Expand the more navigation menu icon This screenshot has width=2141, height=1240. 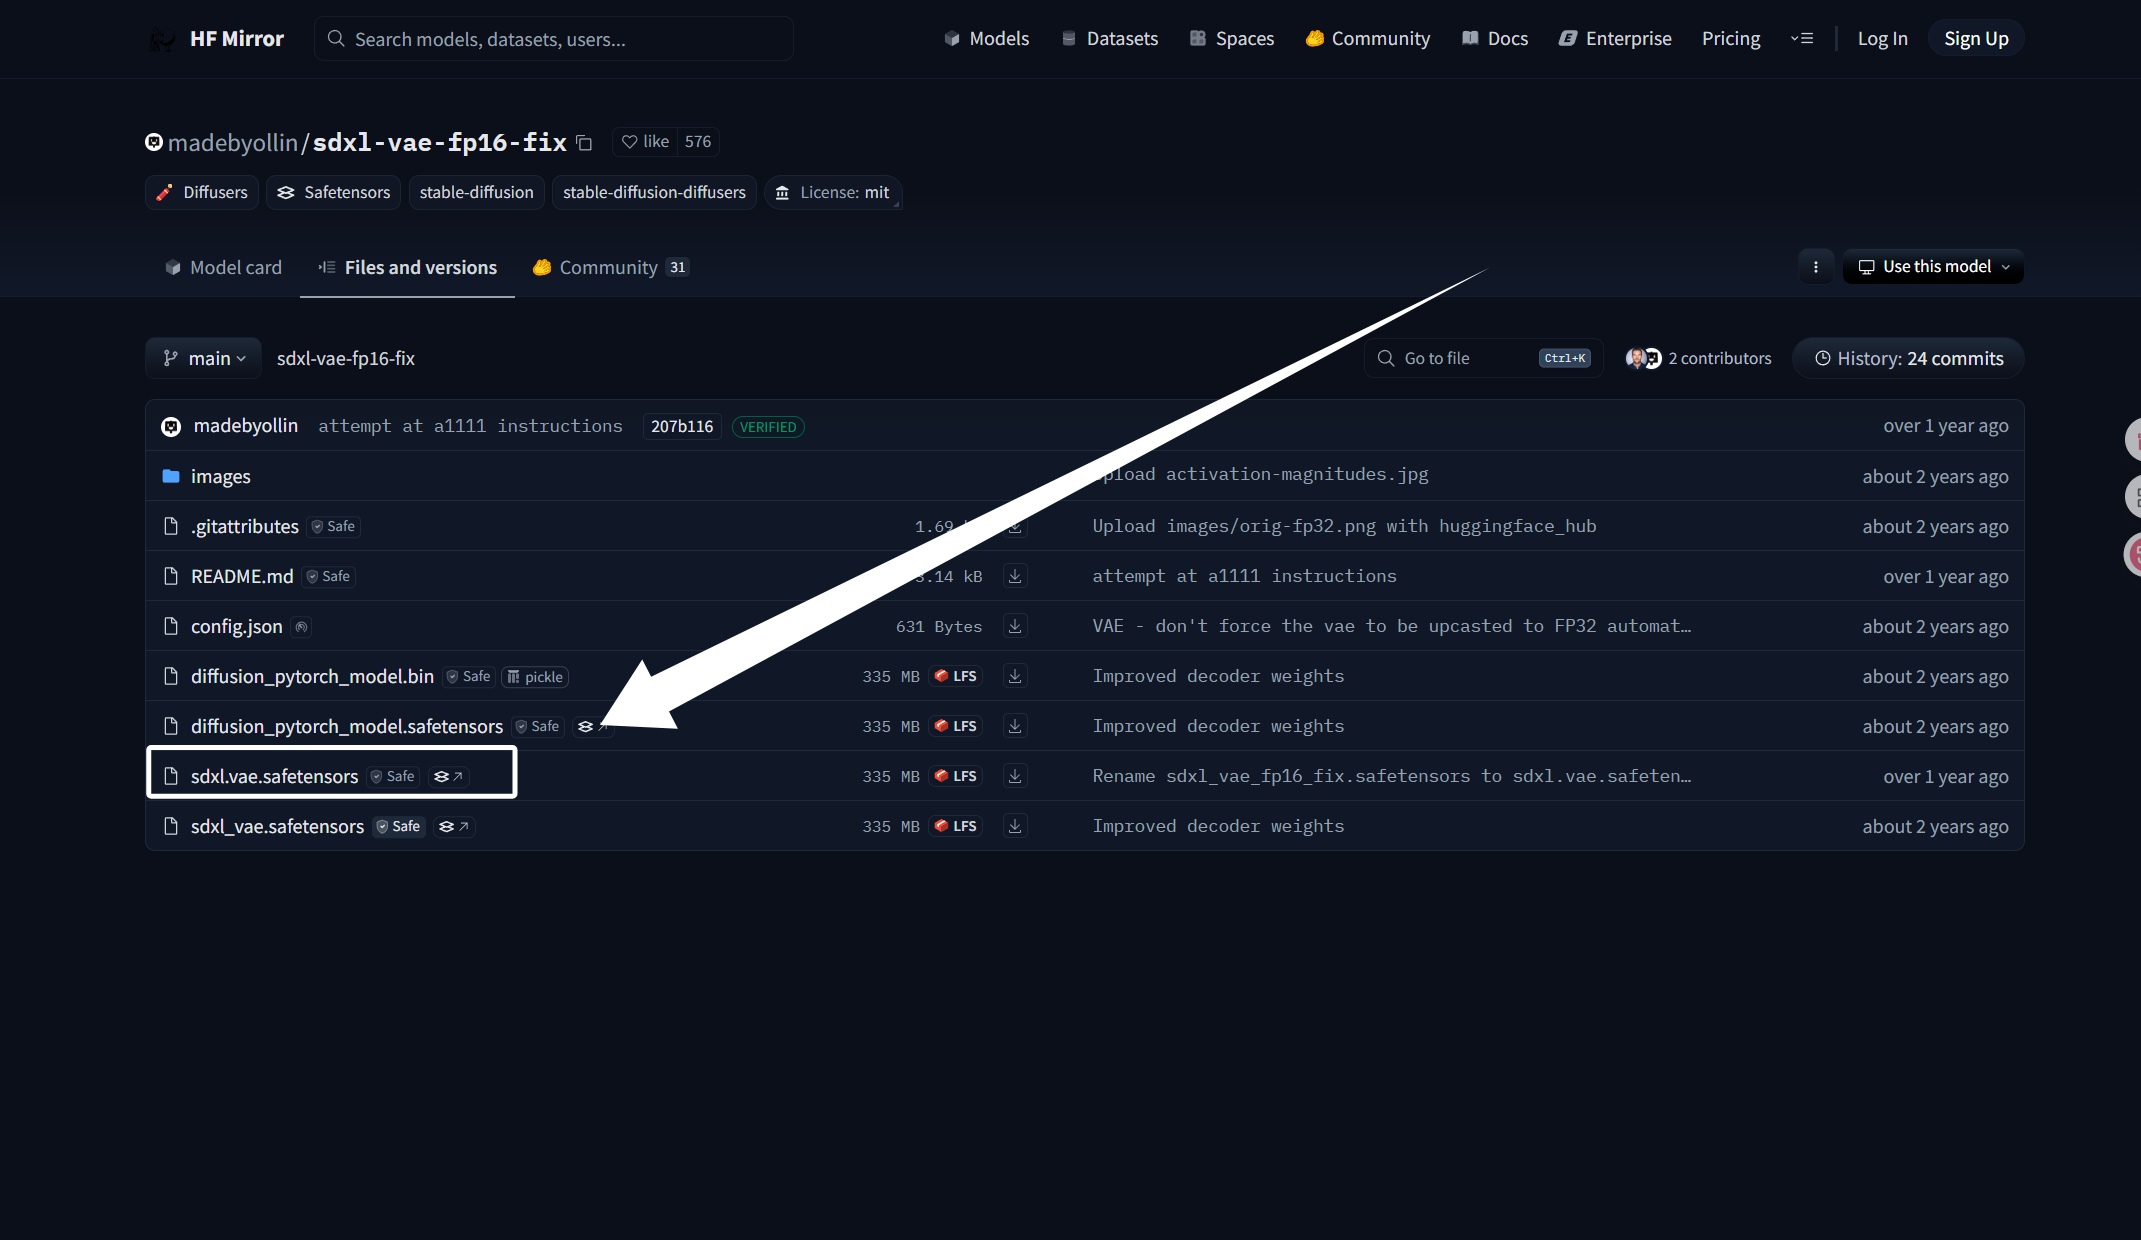(1802, 39)
